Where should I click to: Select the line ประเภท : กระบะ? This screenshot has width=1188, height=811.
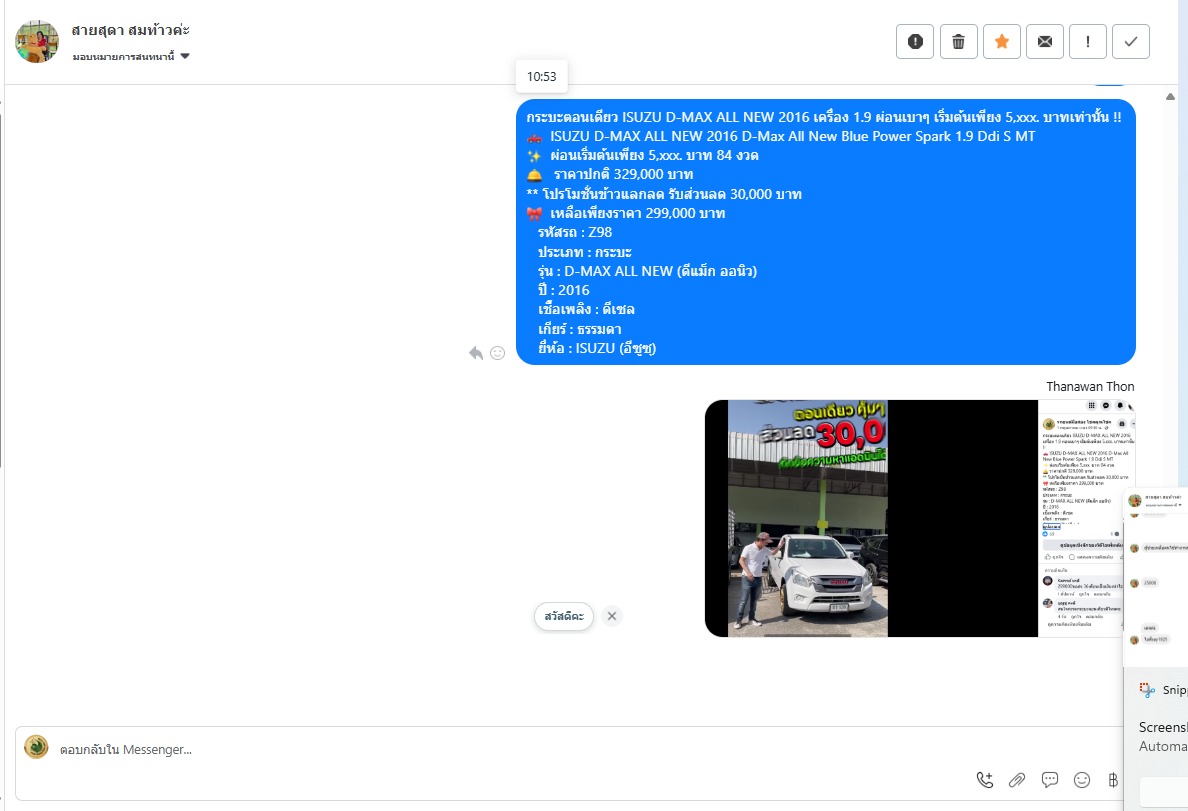[x=585, y=252]
